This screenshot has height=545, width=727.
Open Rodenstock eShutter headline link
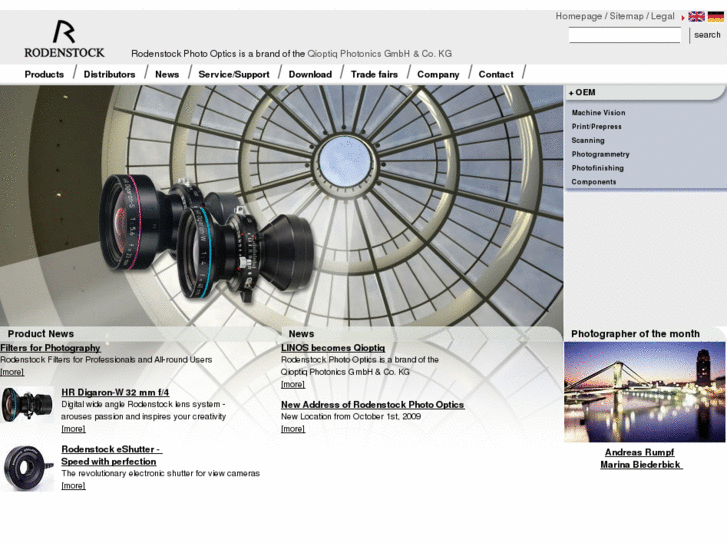pyautogui.click(x=111, y=455)
